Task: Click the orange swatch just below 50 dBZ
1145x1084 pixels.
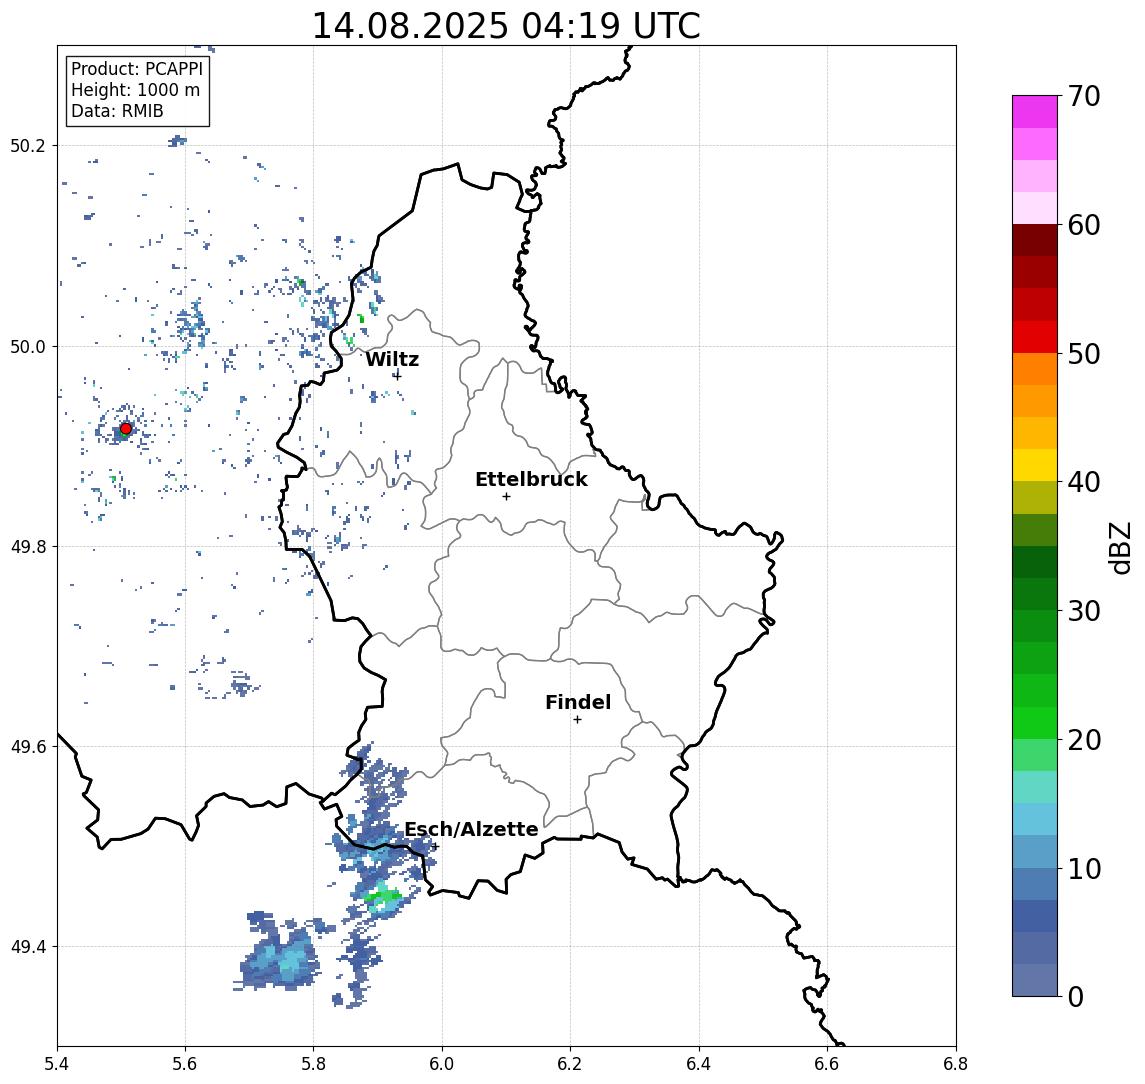Action: (x=1035, y=369)
